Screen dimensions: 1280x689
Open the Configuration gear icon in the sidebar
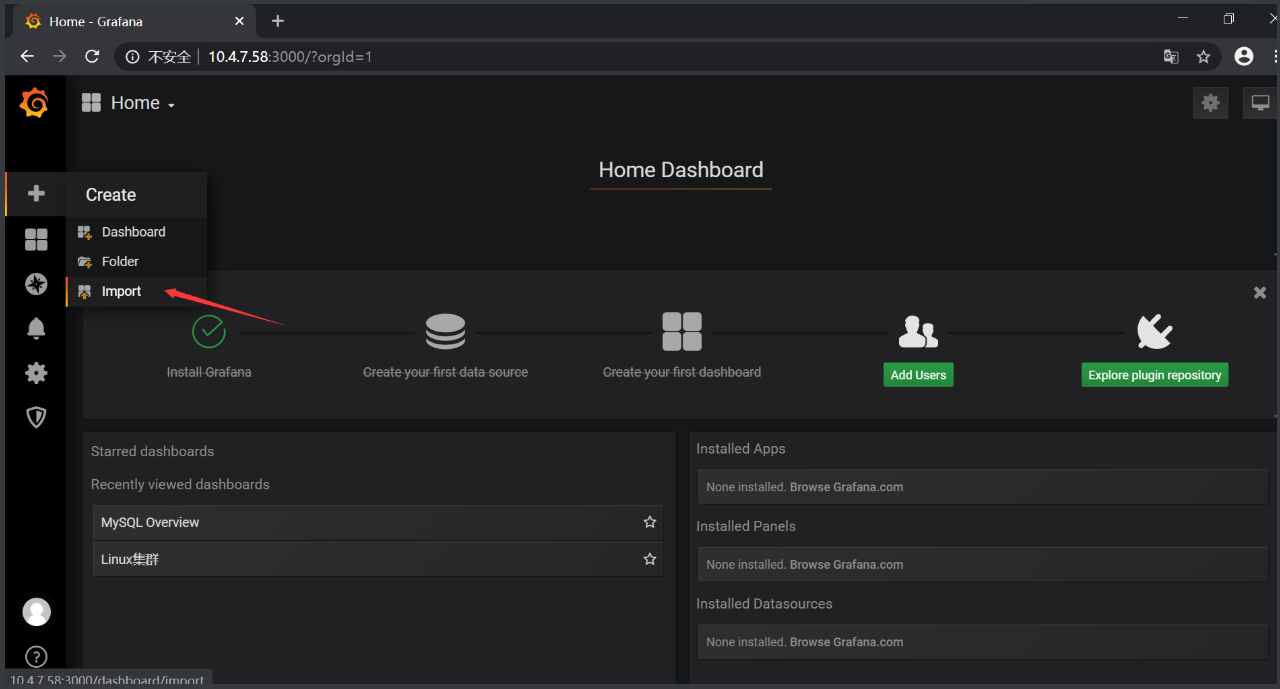(36, 373)
